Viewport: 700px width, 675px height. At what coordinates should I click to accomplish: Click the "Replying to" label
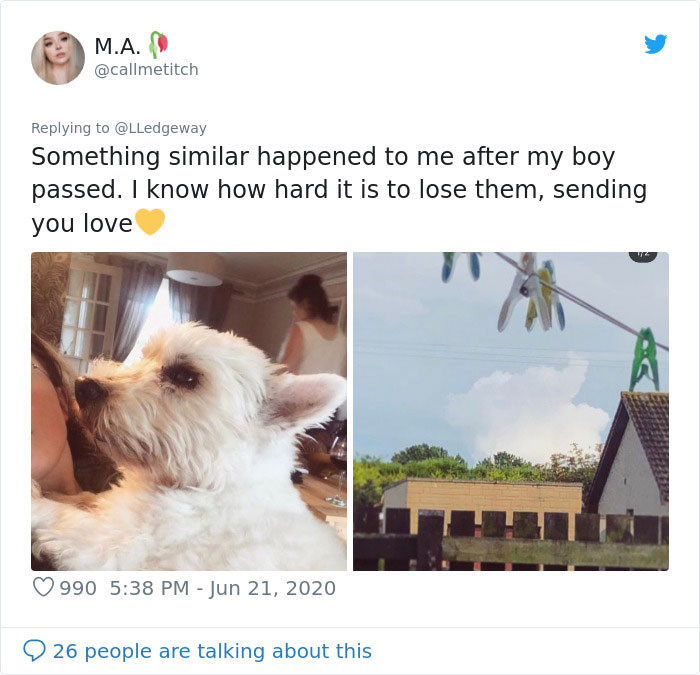pos(71,128)
